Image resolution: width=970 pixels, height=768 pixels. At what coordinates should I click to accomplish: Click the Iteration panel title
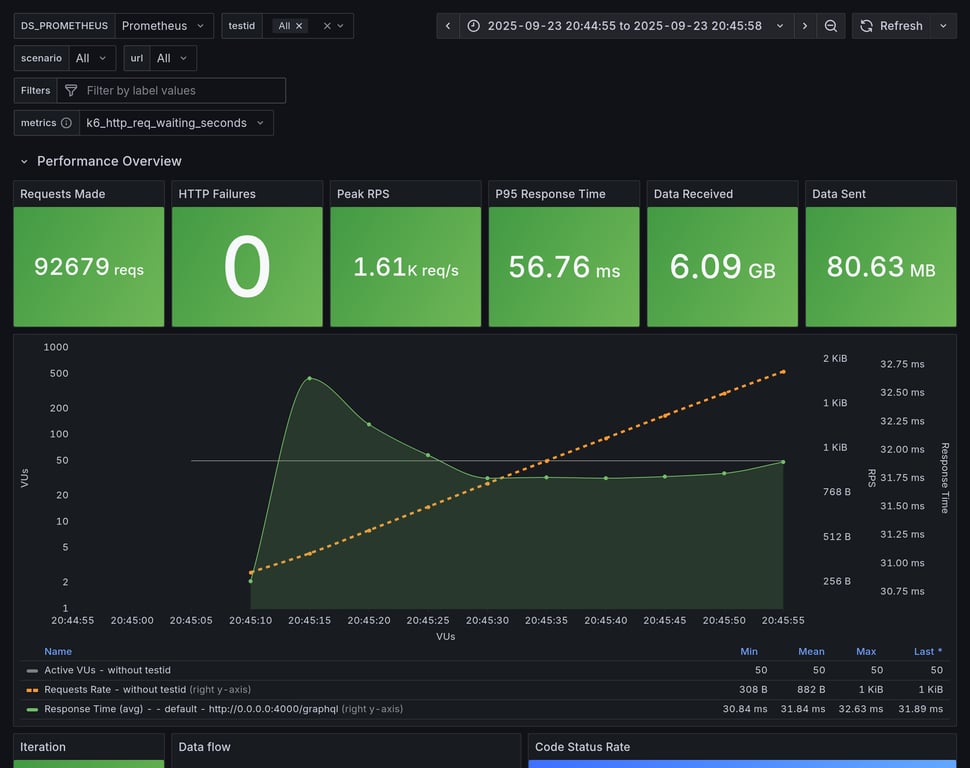click(43, 747)
